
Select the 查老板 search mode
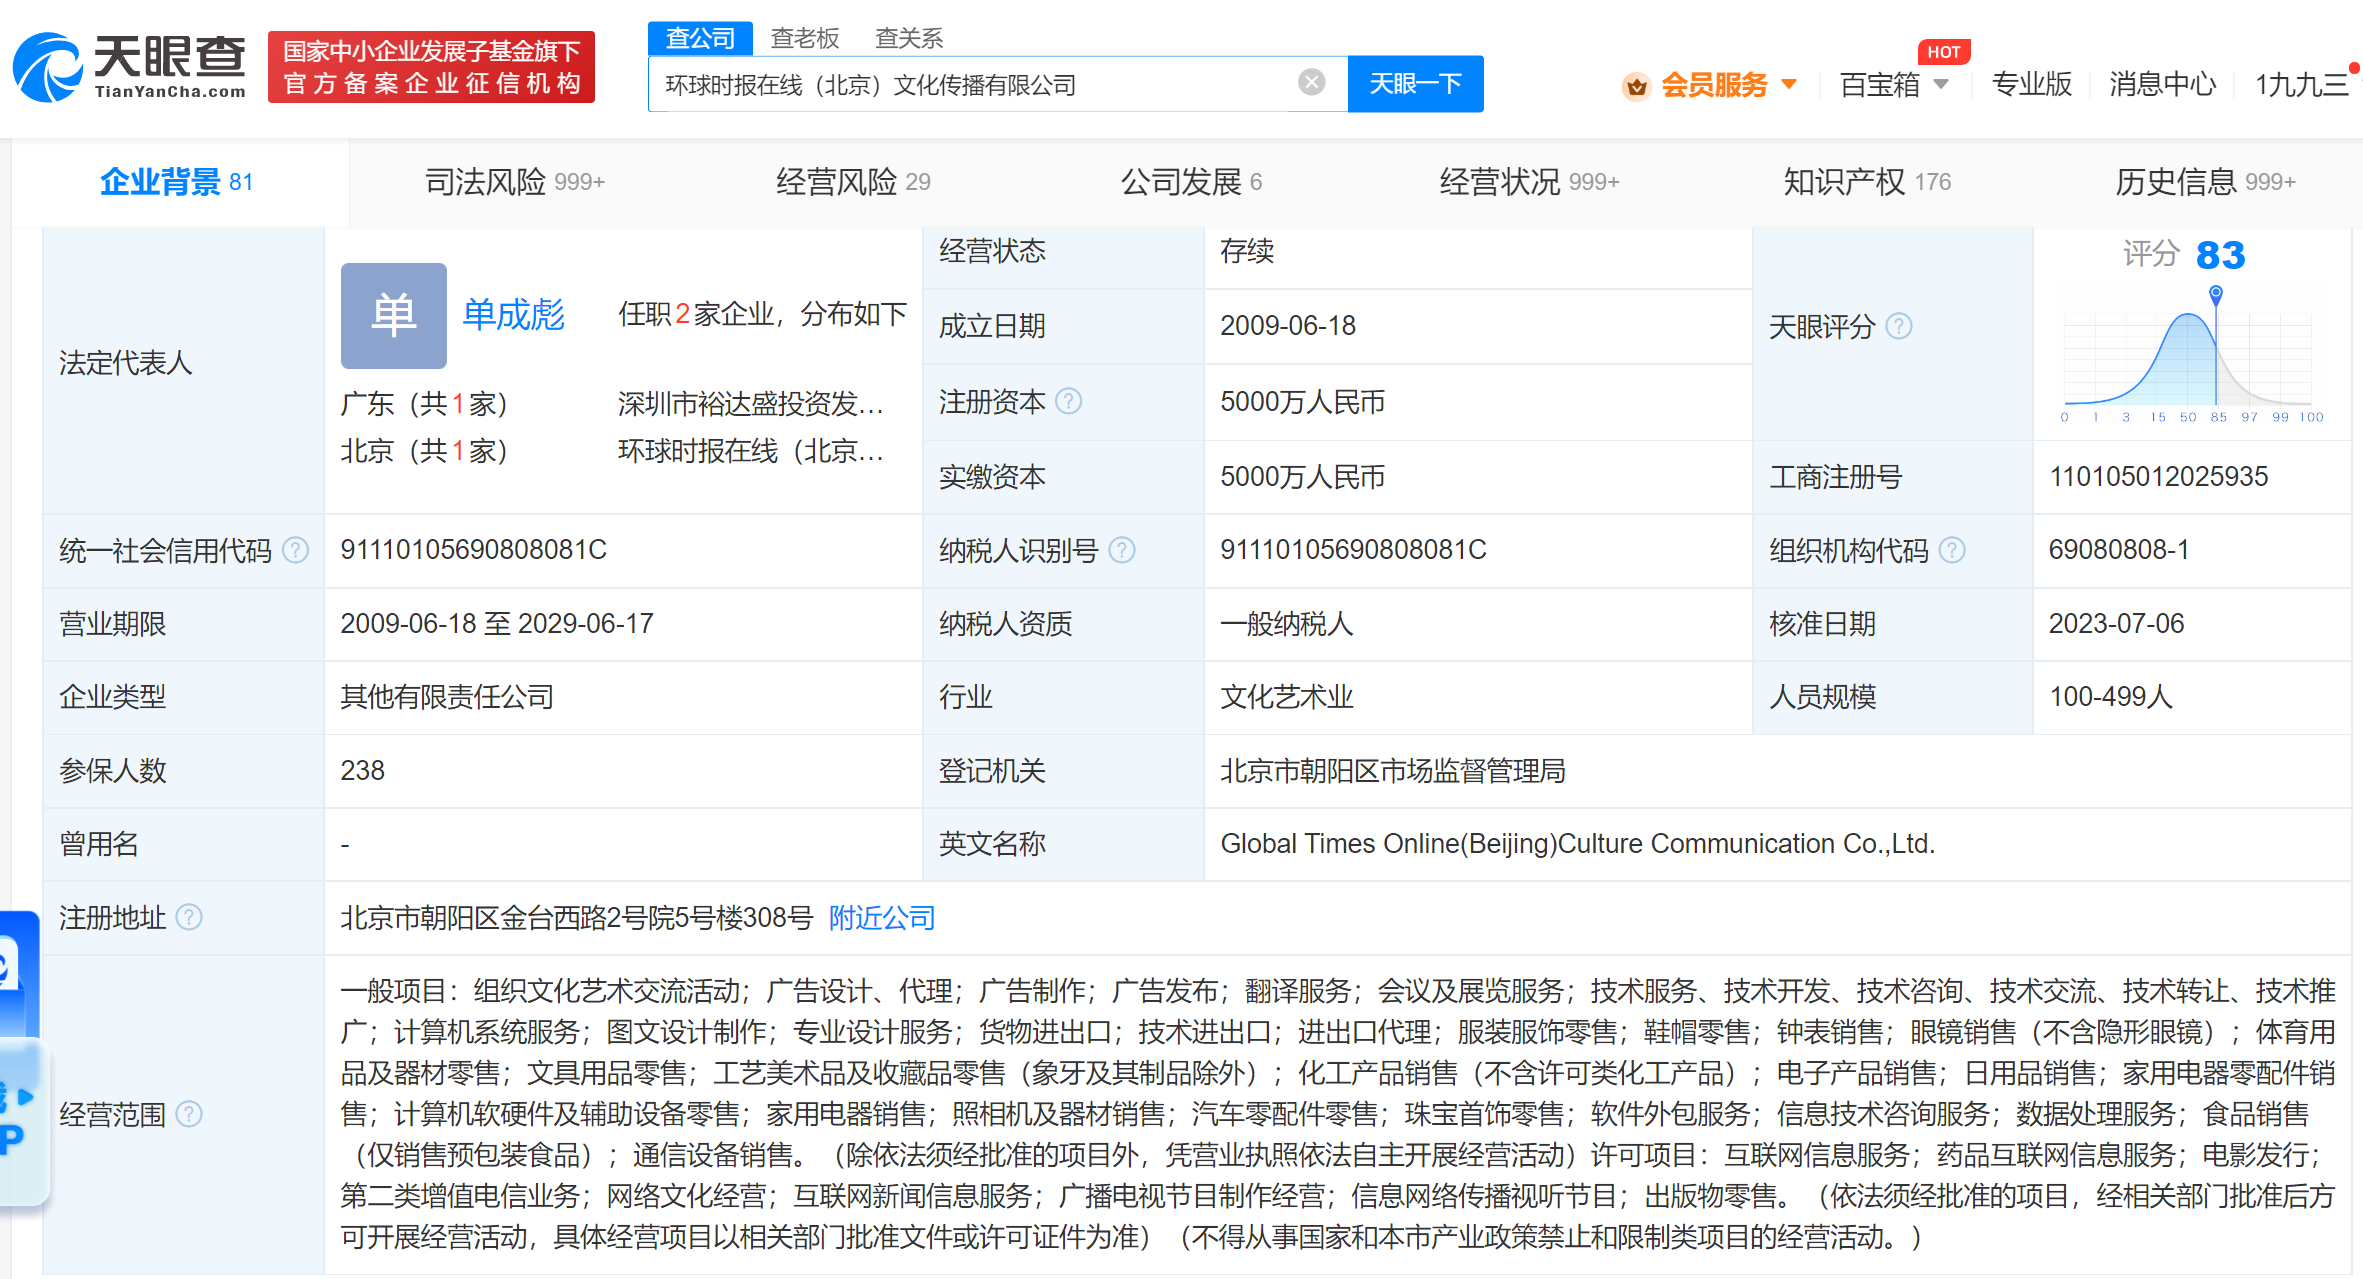coord(804,38)
